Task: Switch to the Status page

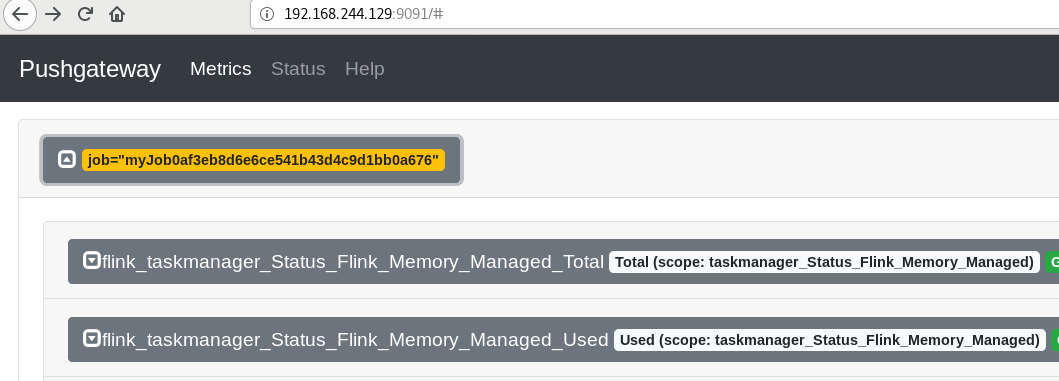Action: (x=298, y=69)
